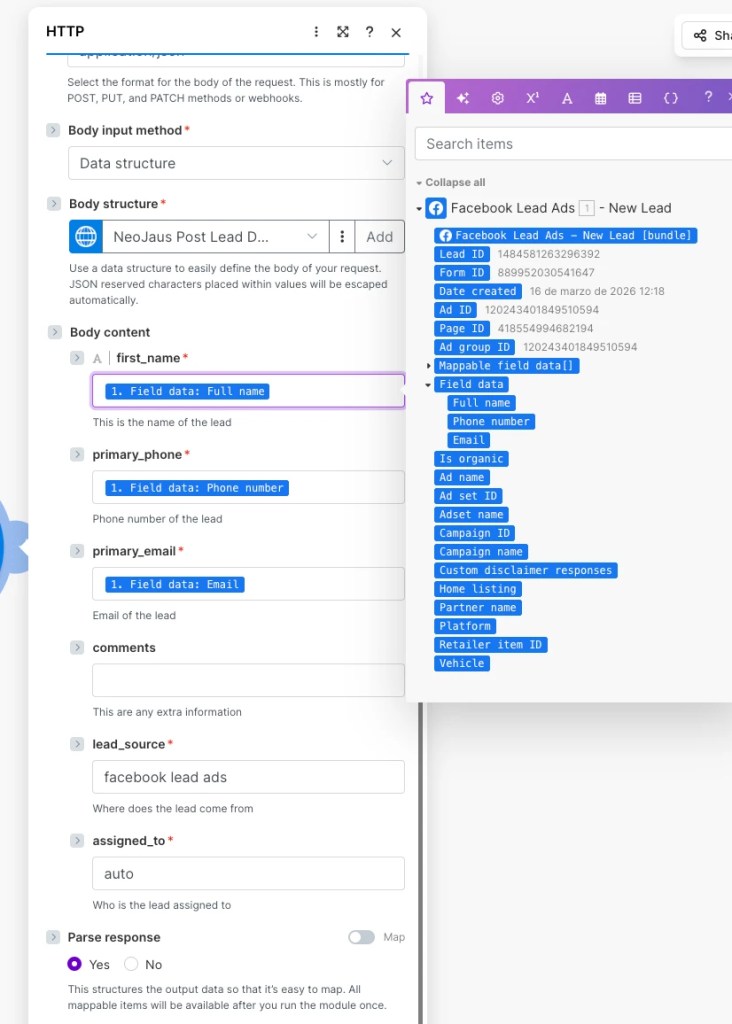
Task: Open the Body input method dropdown
Action: tap(237, 163)
